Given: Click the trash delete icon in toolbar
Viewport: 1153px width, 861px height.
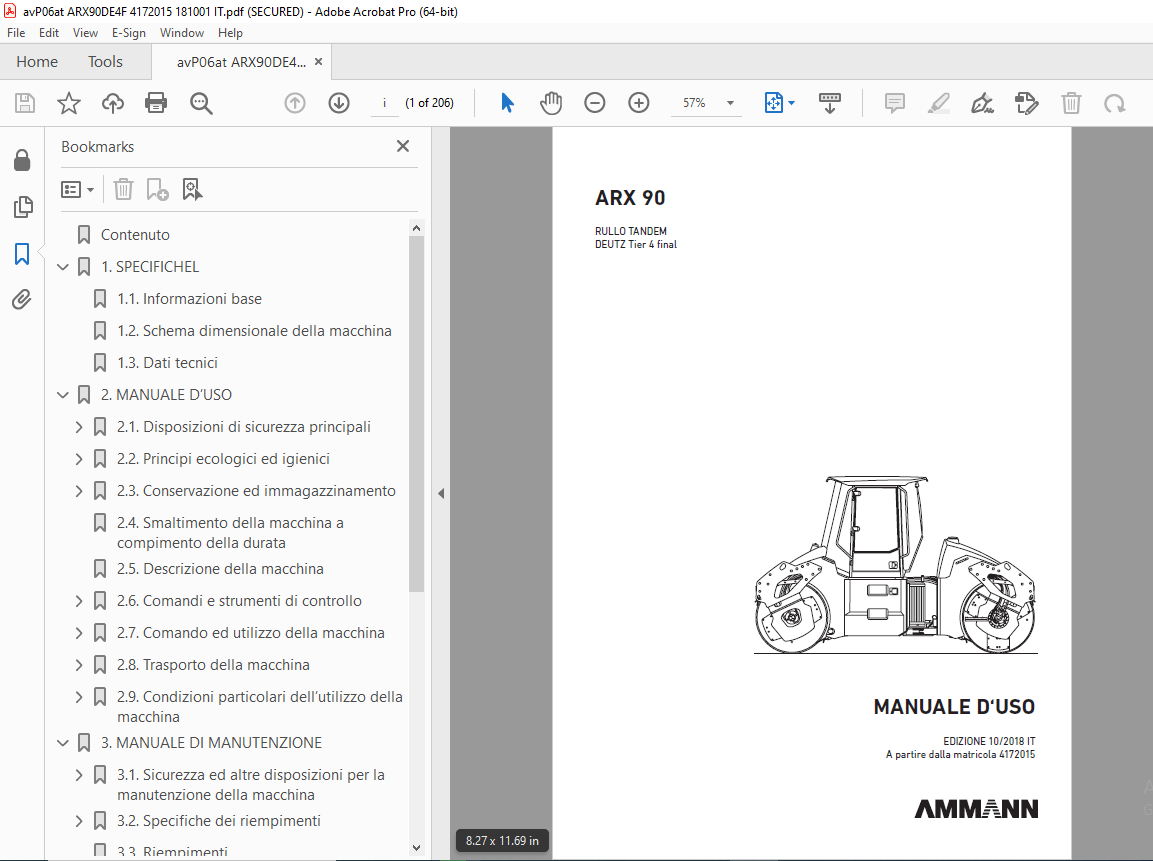Looking at the screenshot, I should [x=1071, y=103].
